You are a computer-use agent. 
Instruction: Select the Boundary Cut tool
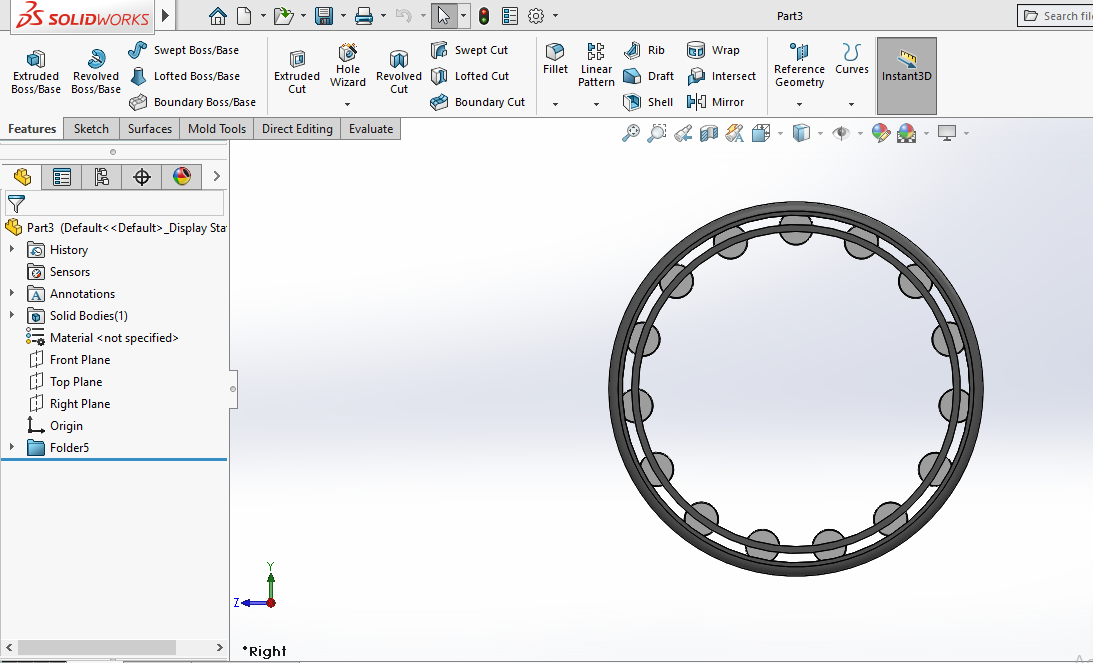click(x=477, y=102)
